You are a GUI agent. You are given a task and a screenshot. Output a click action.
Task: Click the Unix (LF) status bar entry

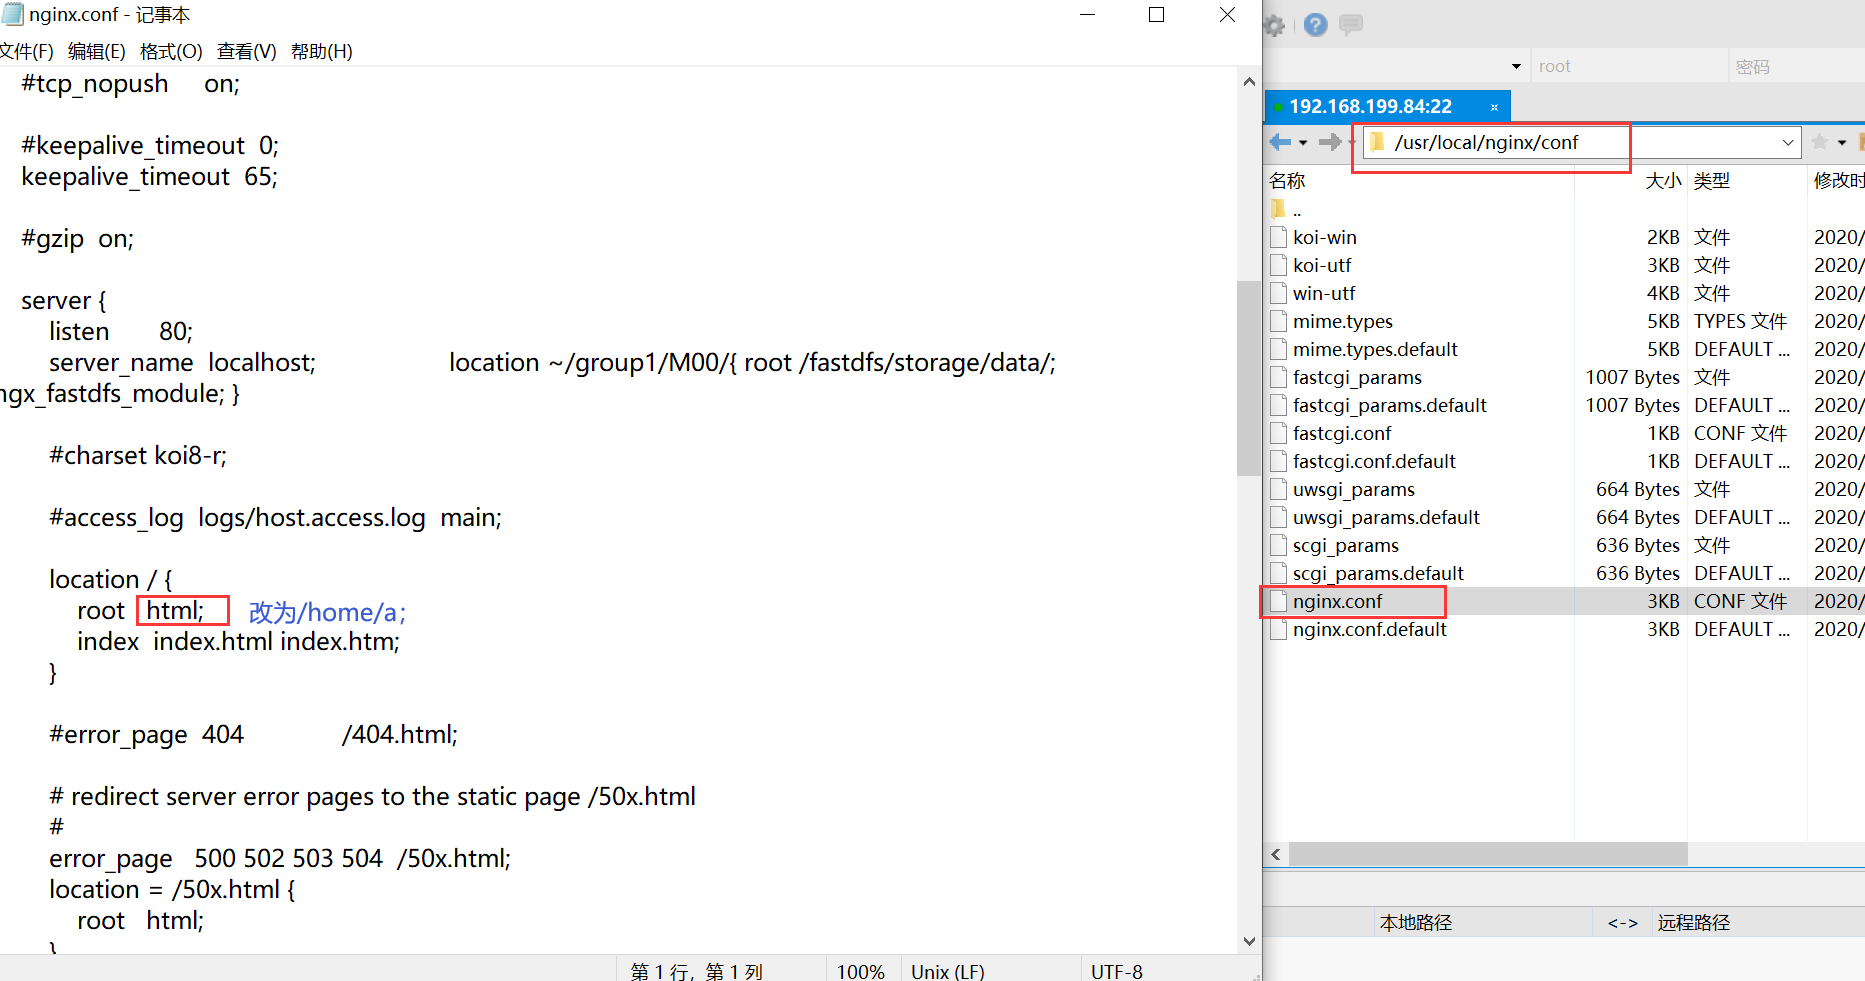pos(948,971)
